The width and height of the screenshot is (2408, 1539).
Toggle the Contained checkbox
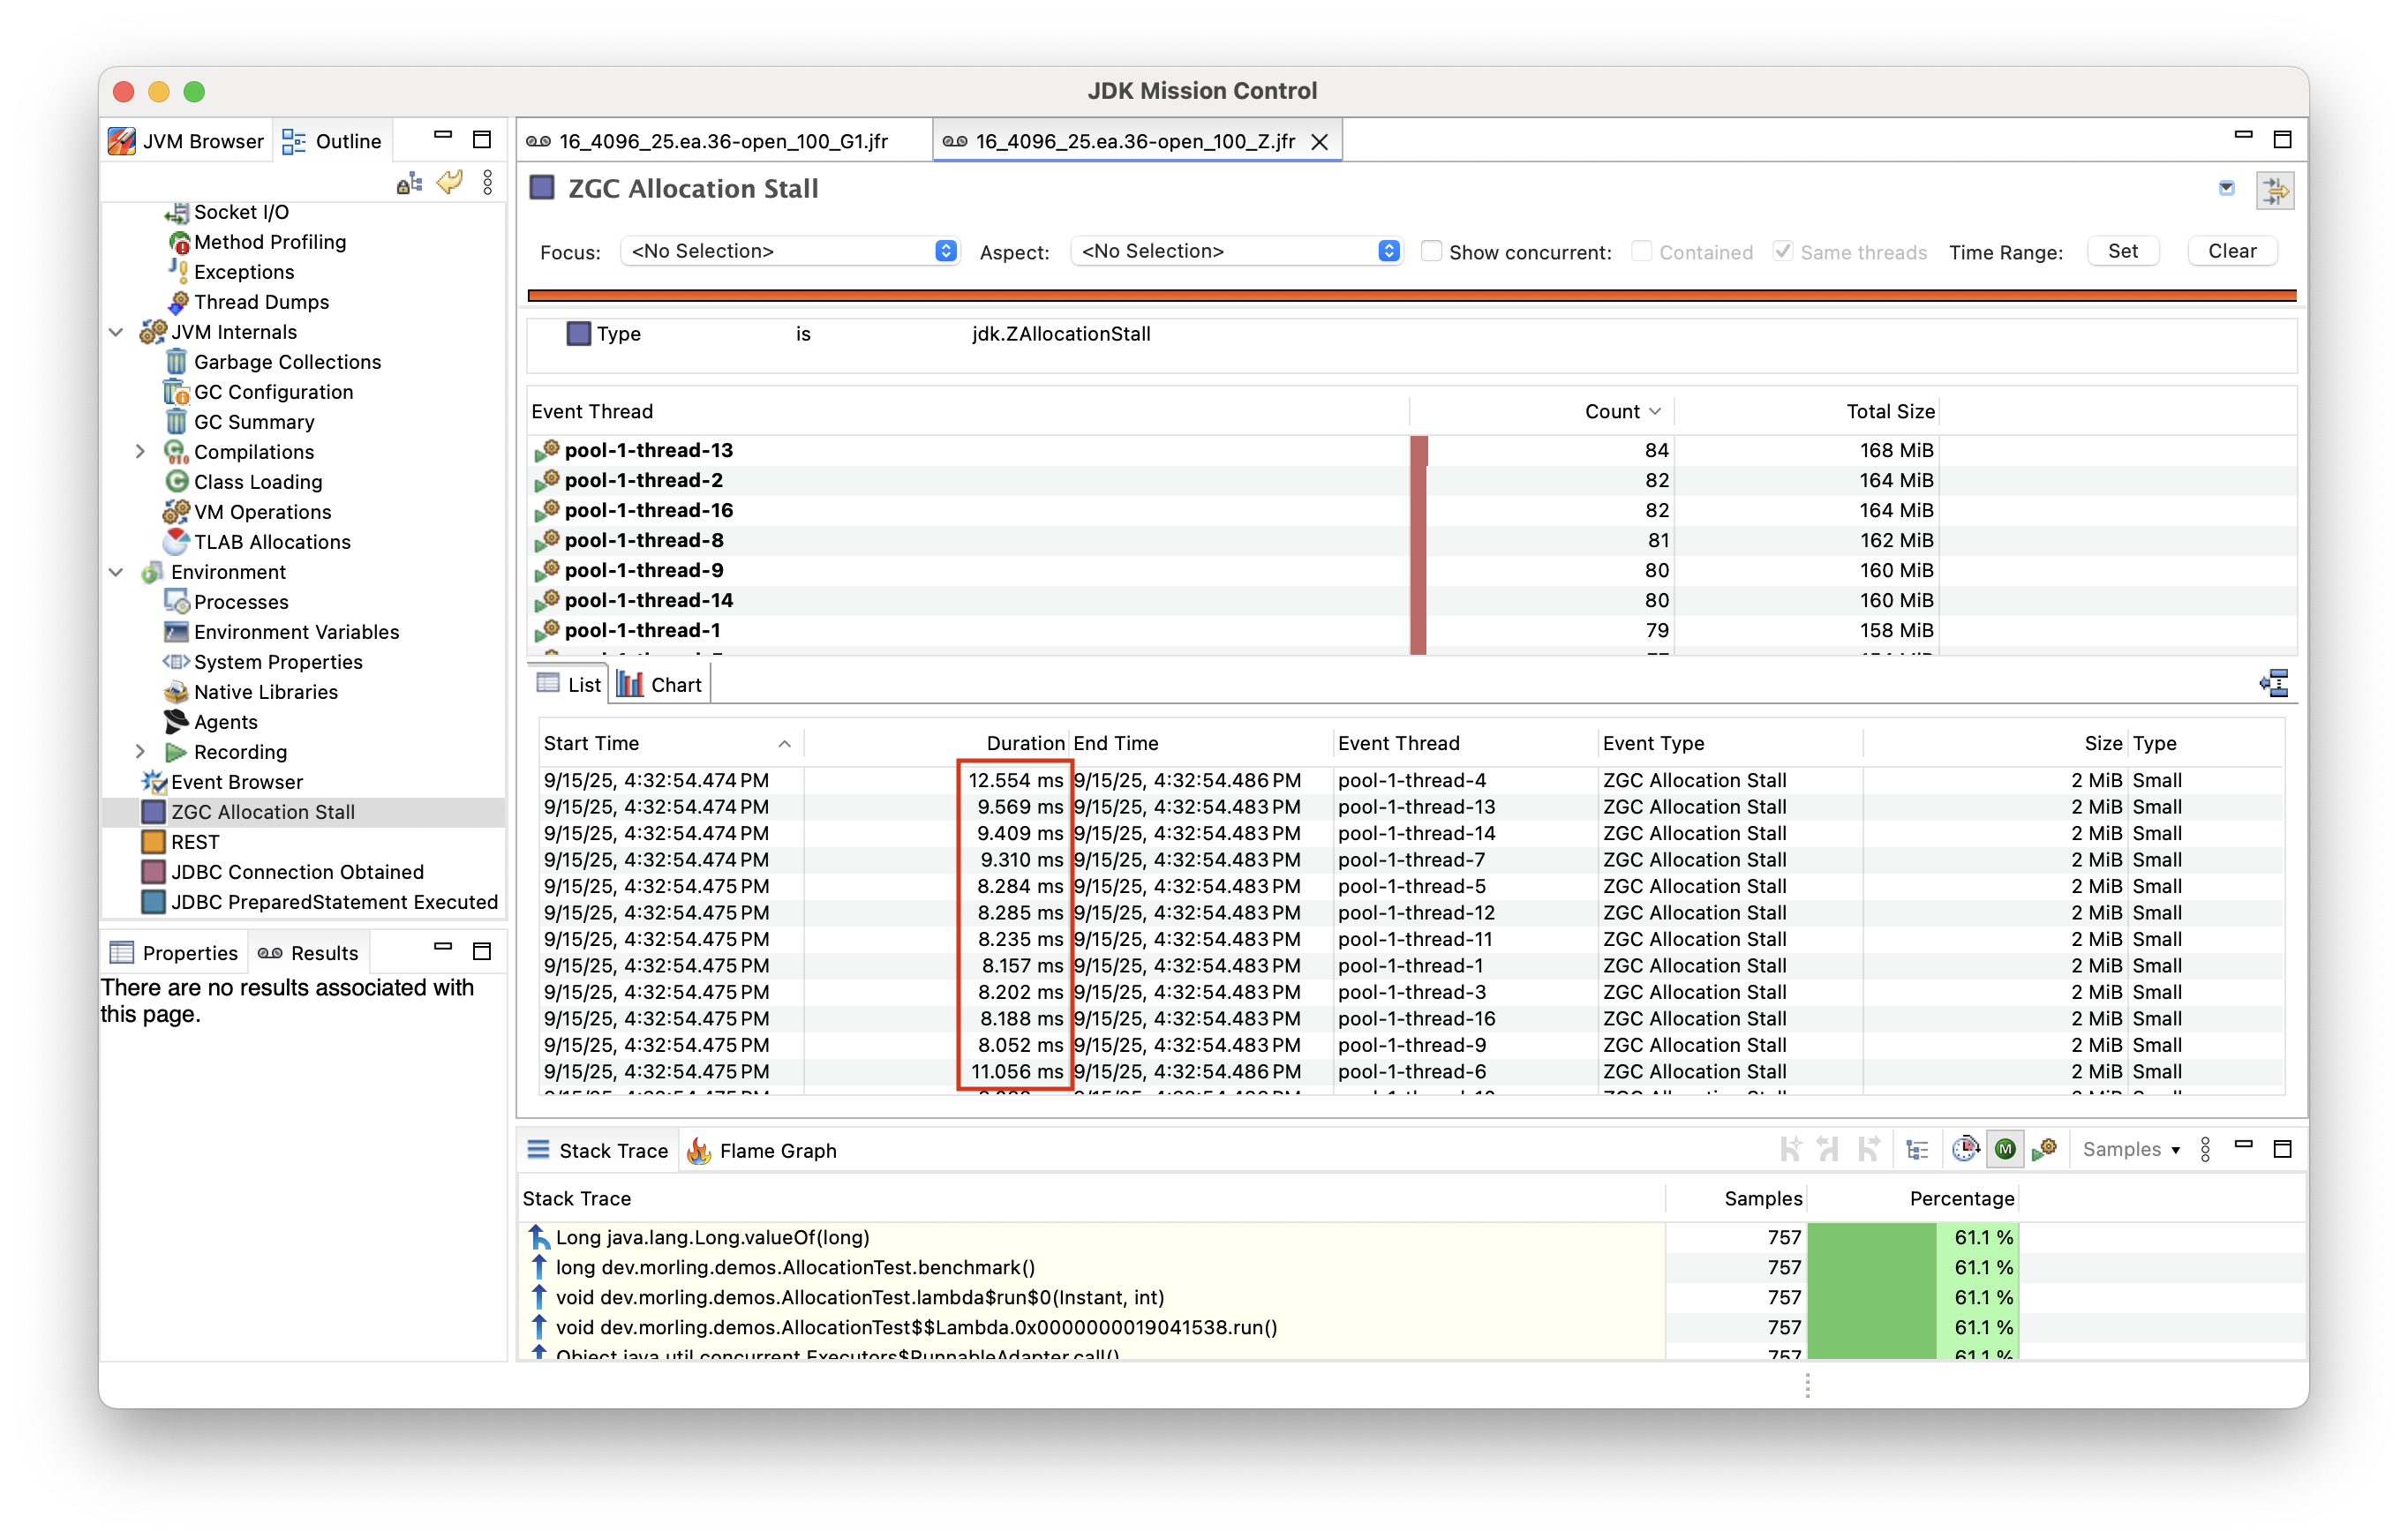(1641, 251)
